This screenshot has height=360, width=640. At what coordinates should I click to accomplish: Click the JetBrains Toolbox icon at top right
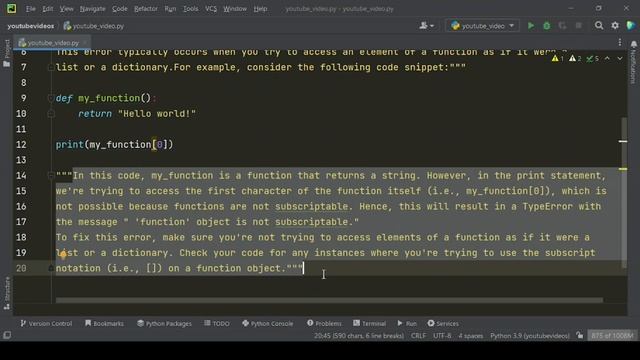(x=631, y=25)
